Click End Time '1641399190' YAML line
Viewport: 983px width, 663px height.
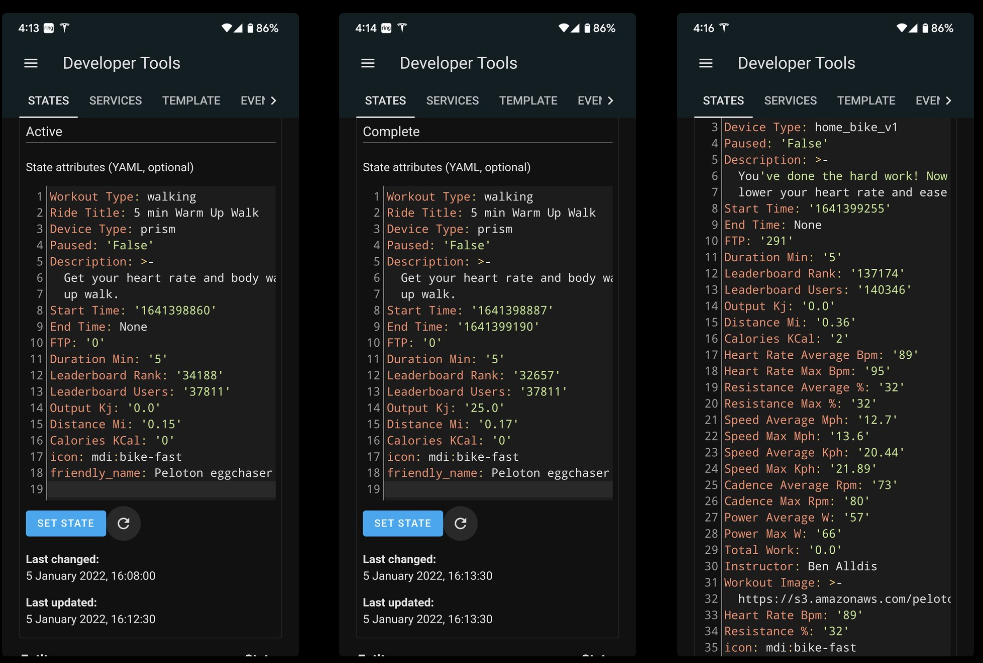[x=463, y=326]
